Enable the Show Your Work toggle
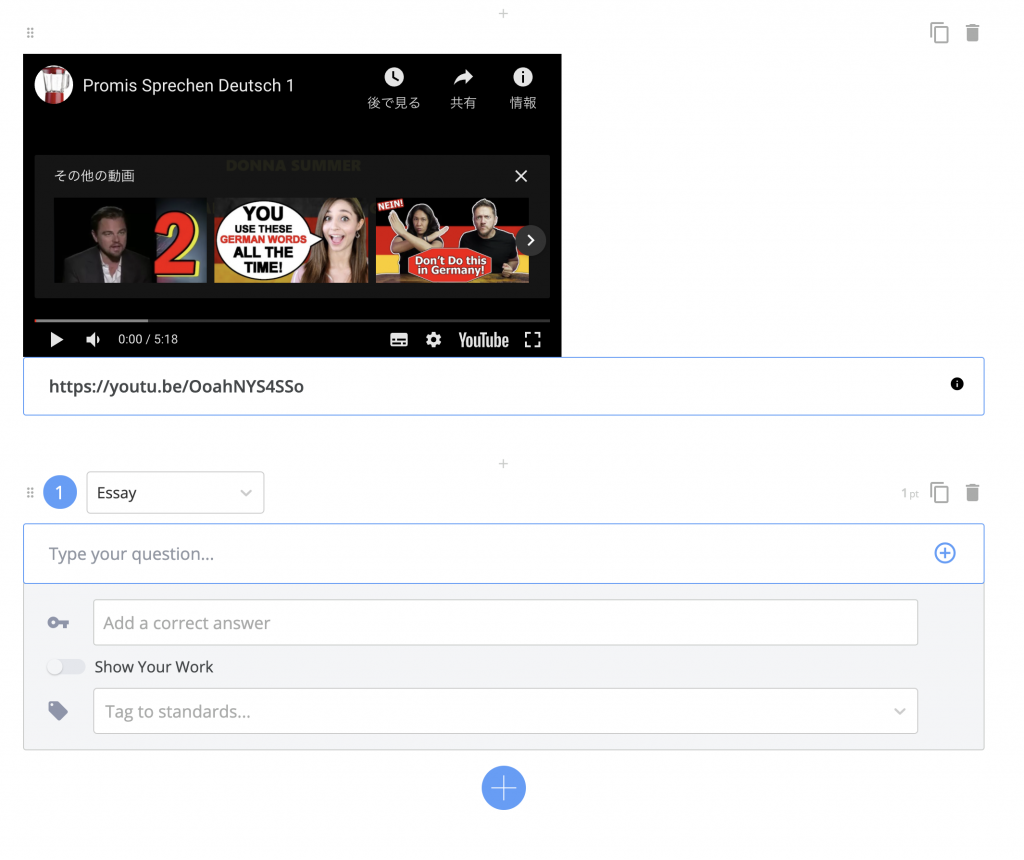The image size is (1024, 860). tap(65, 667)
